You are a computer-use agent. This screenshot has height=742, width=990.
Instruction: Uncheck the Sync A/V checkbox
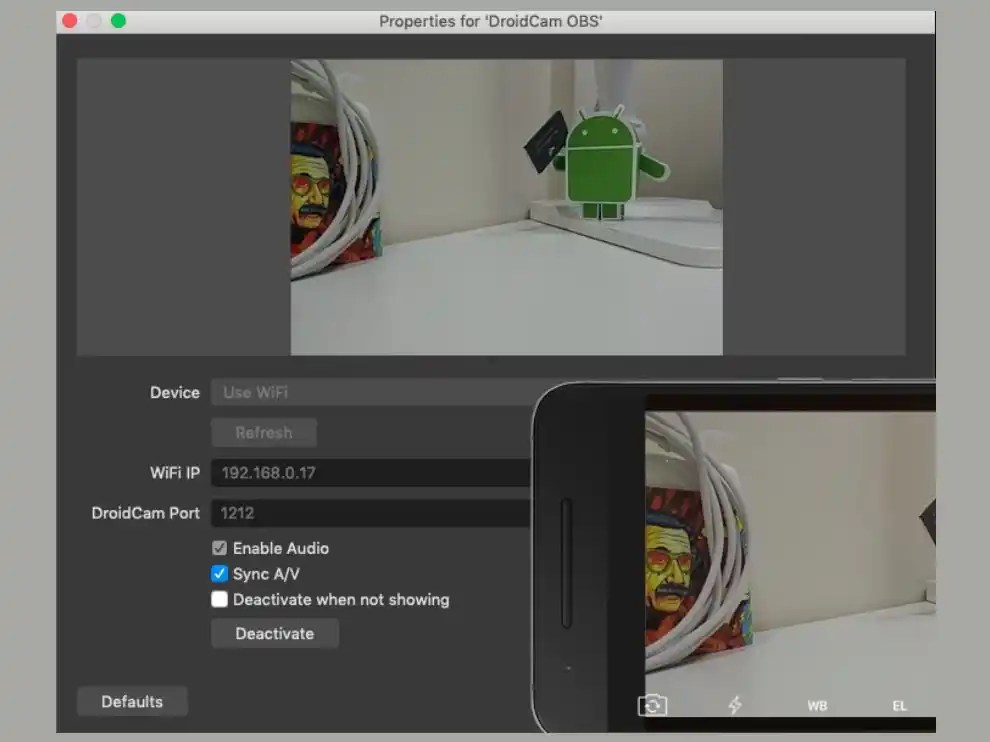coord(219,574)
